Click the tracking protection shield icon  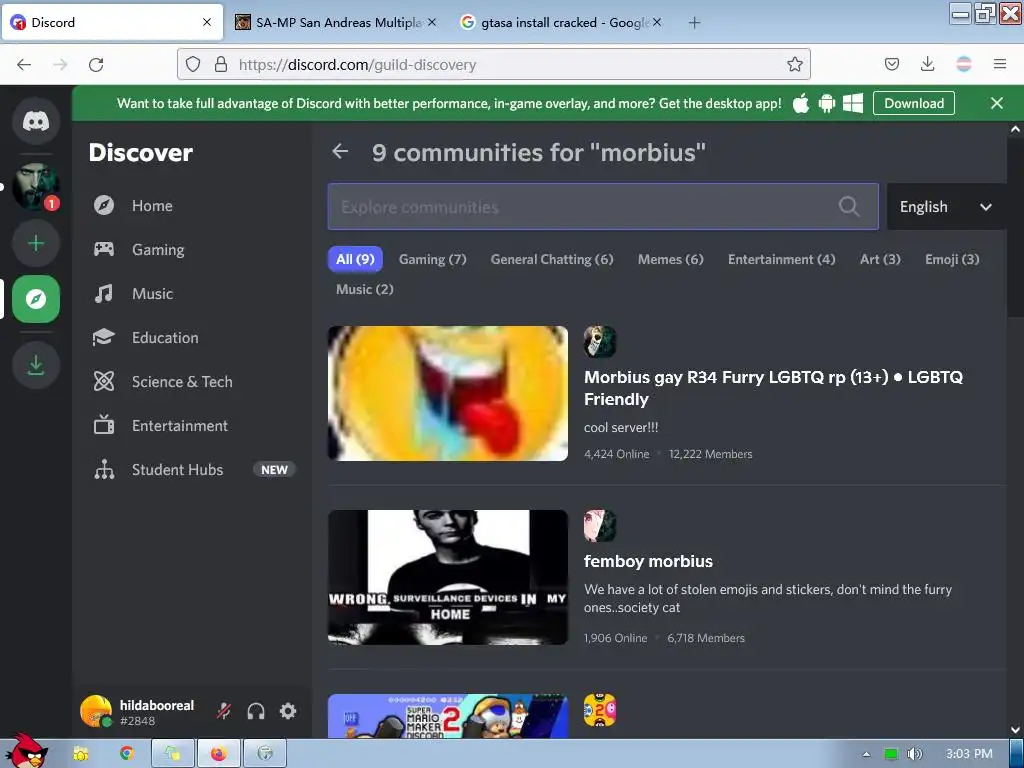click(x=193, y=64)
